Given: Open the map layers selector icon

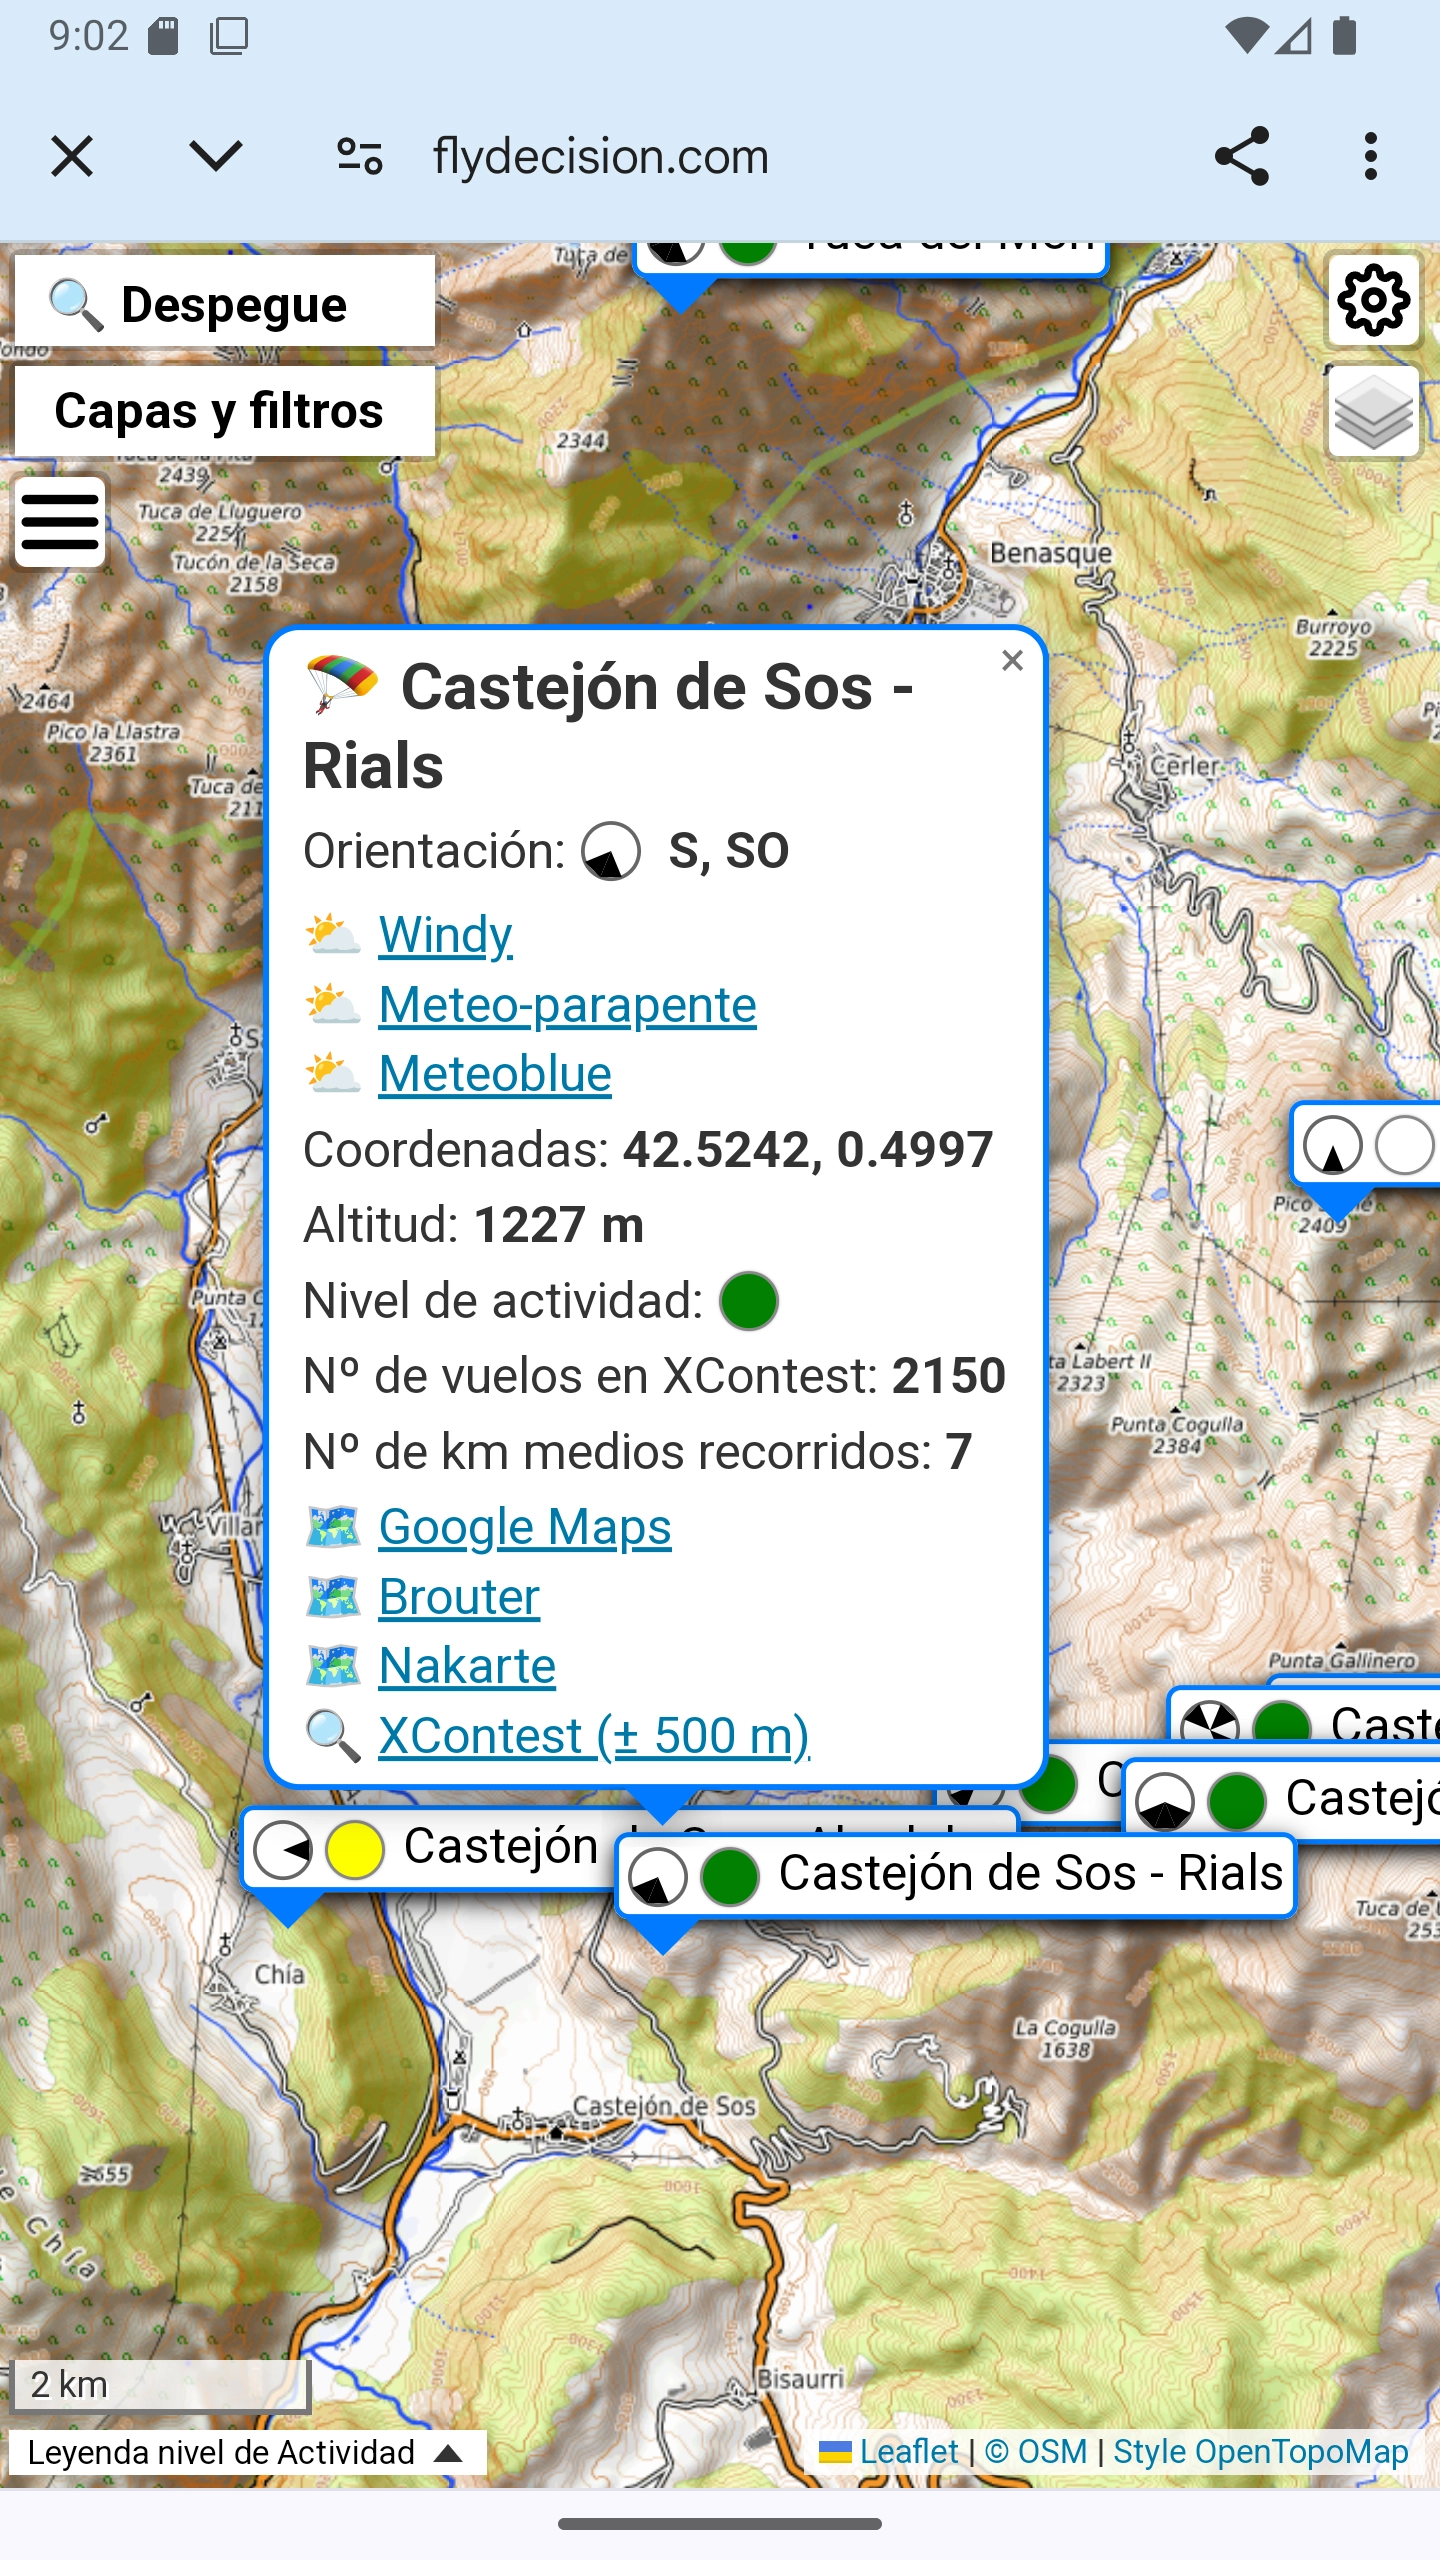Looking at the screenshot, I should (1373, 412).
